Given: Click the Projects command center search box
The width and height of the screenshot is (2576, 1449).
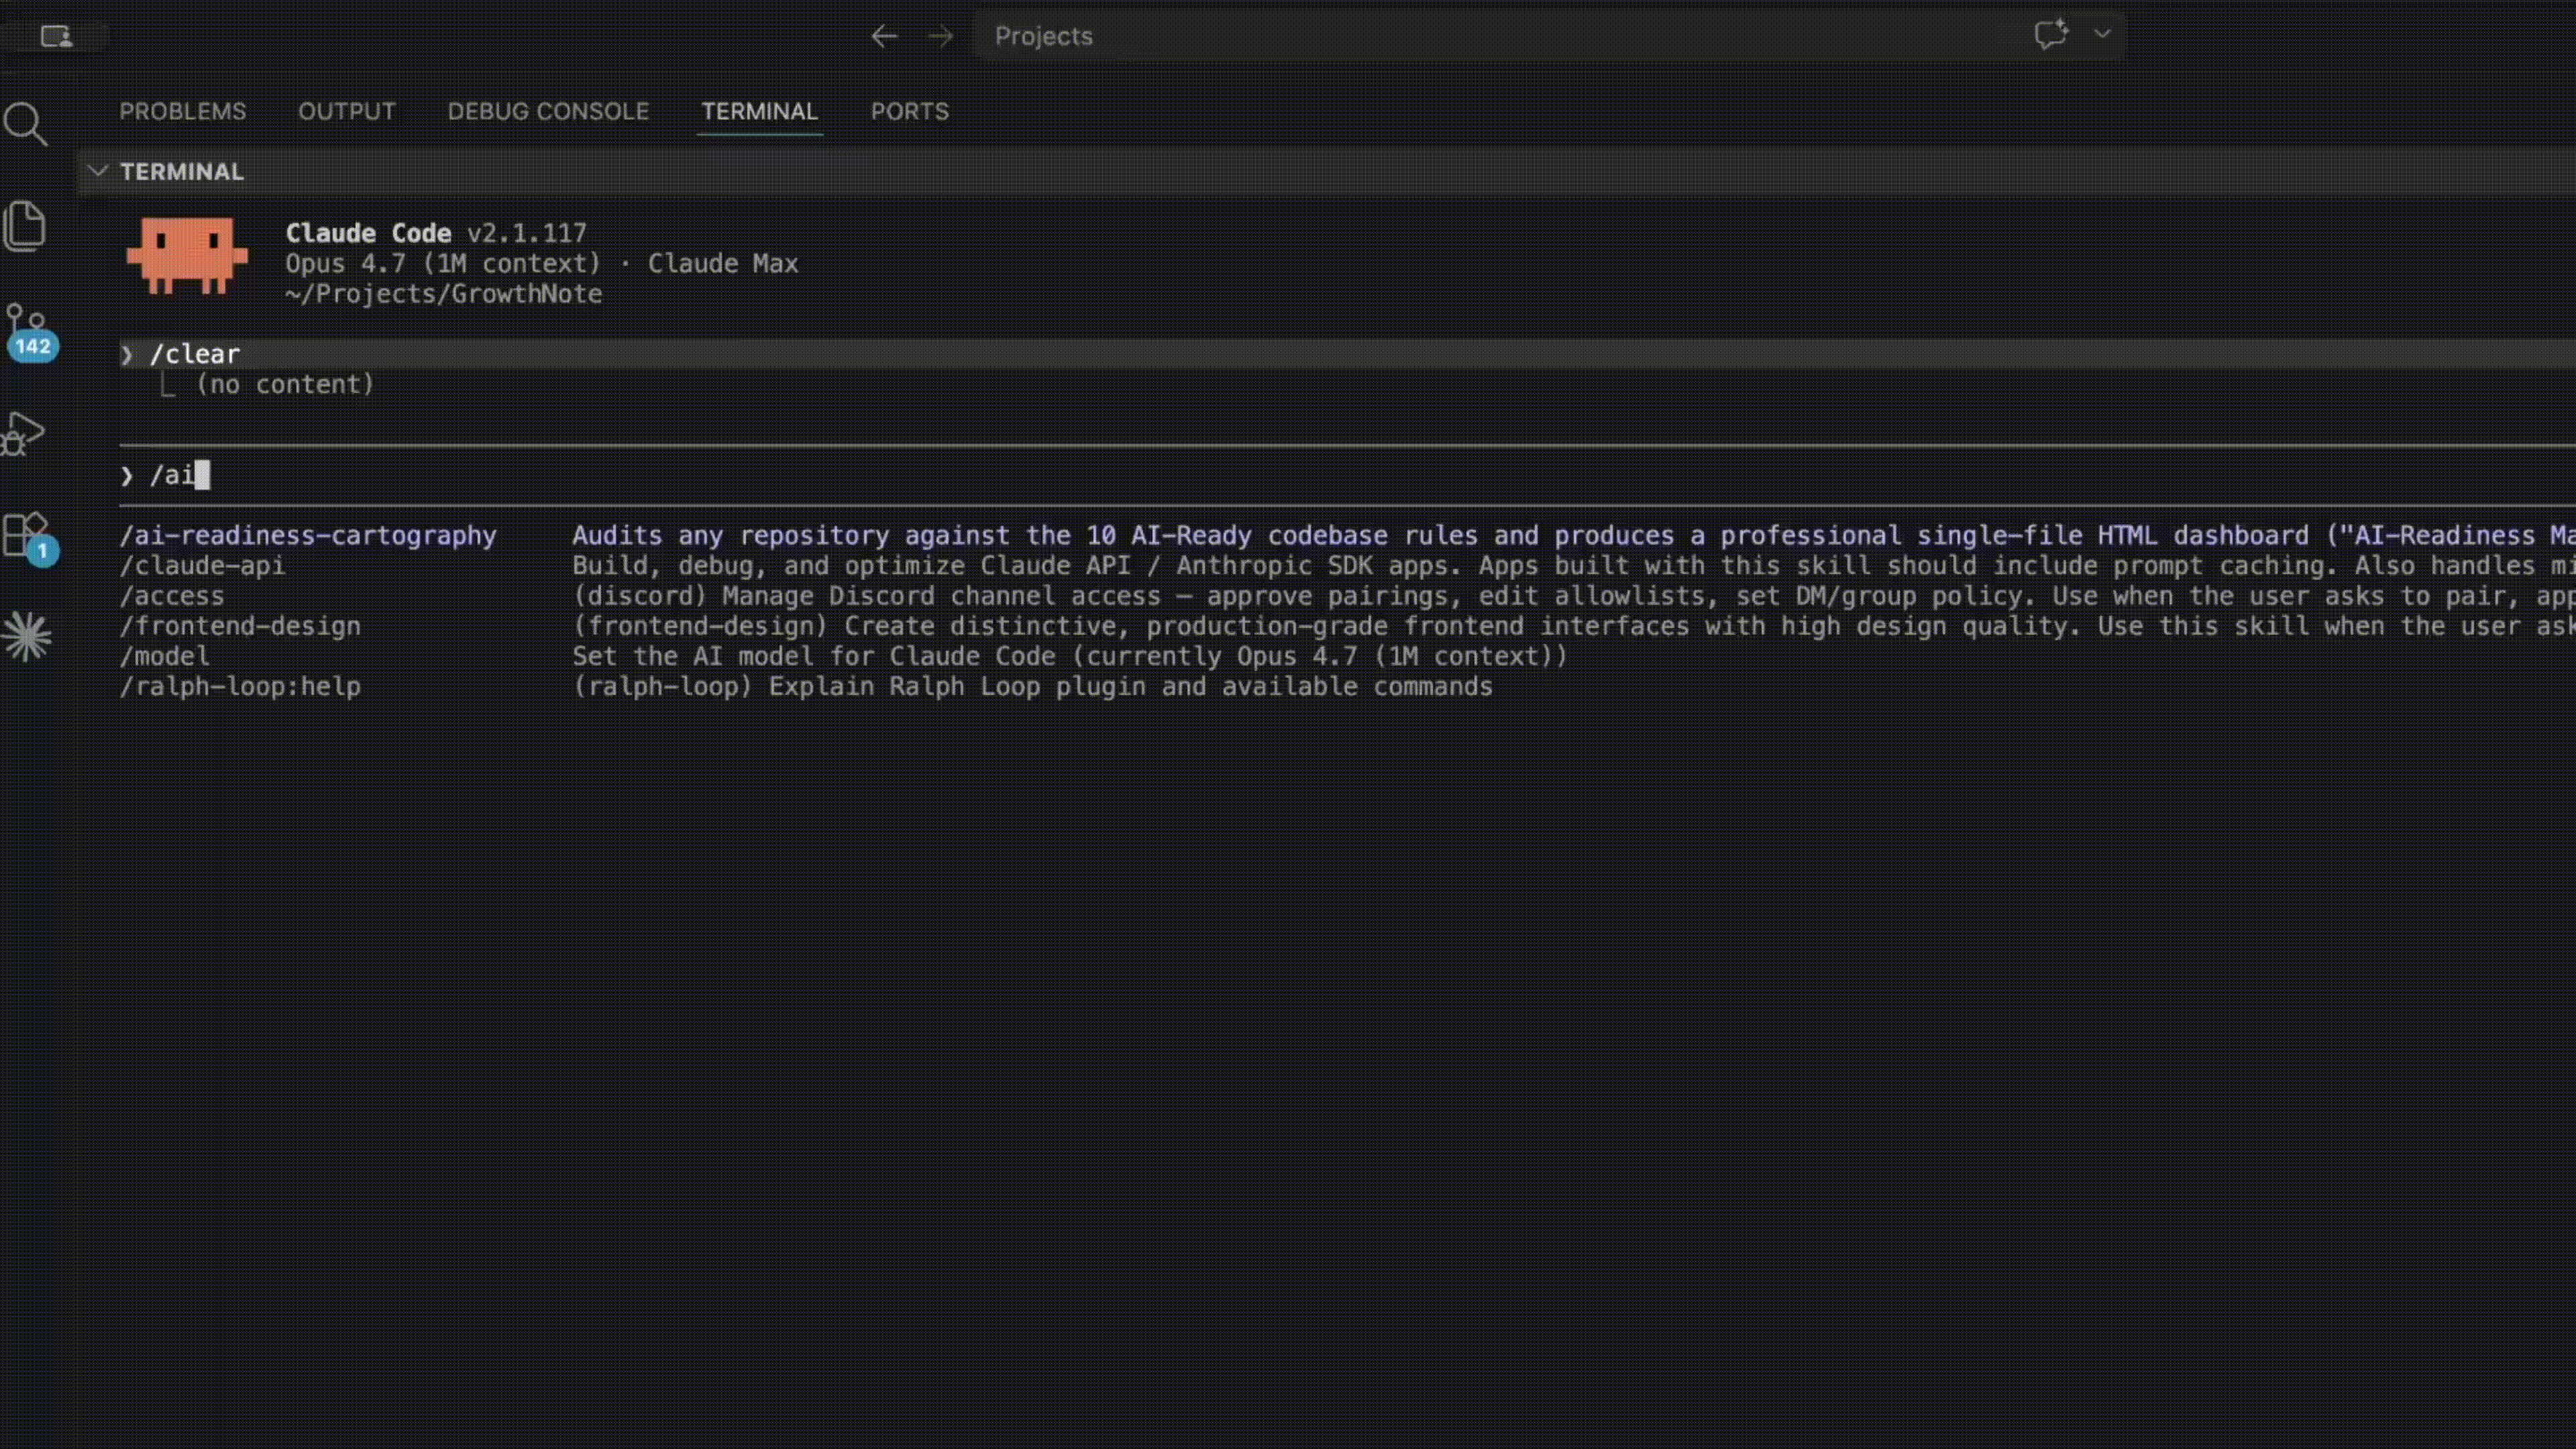Looking at the screenshot, I should [1548, 36].
